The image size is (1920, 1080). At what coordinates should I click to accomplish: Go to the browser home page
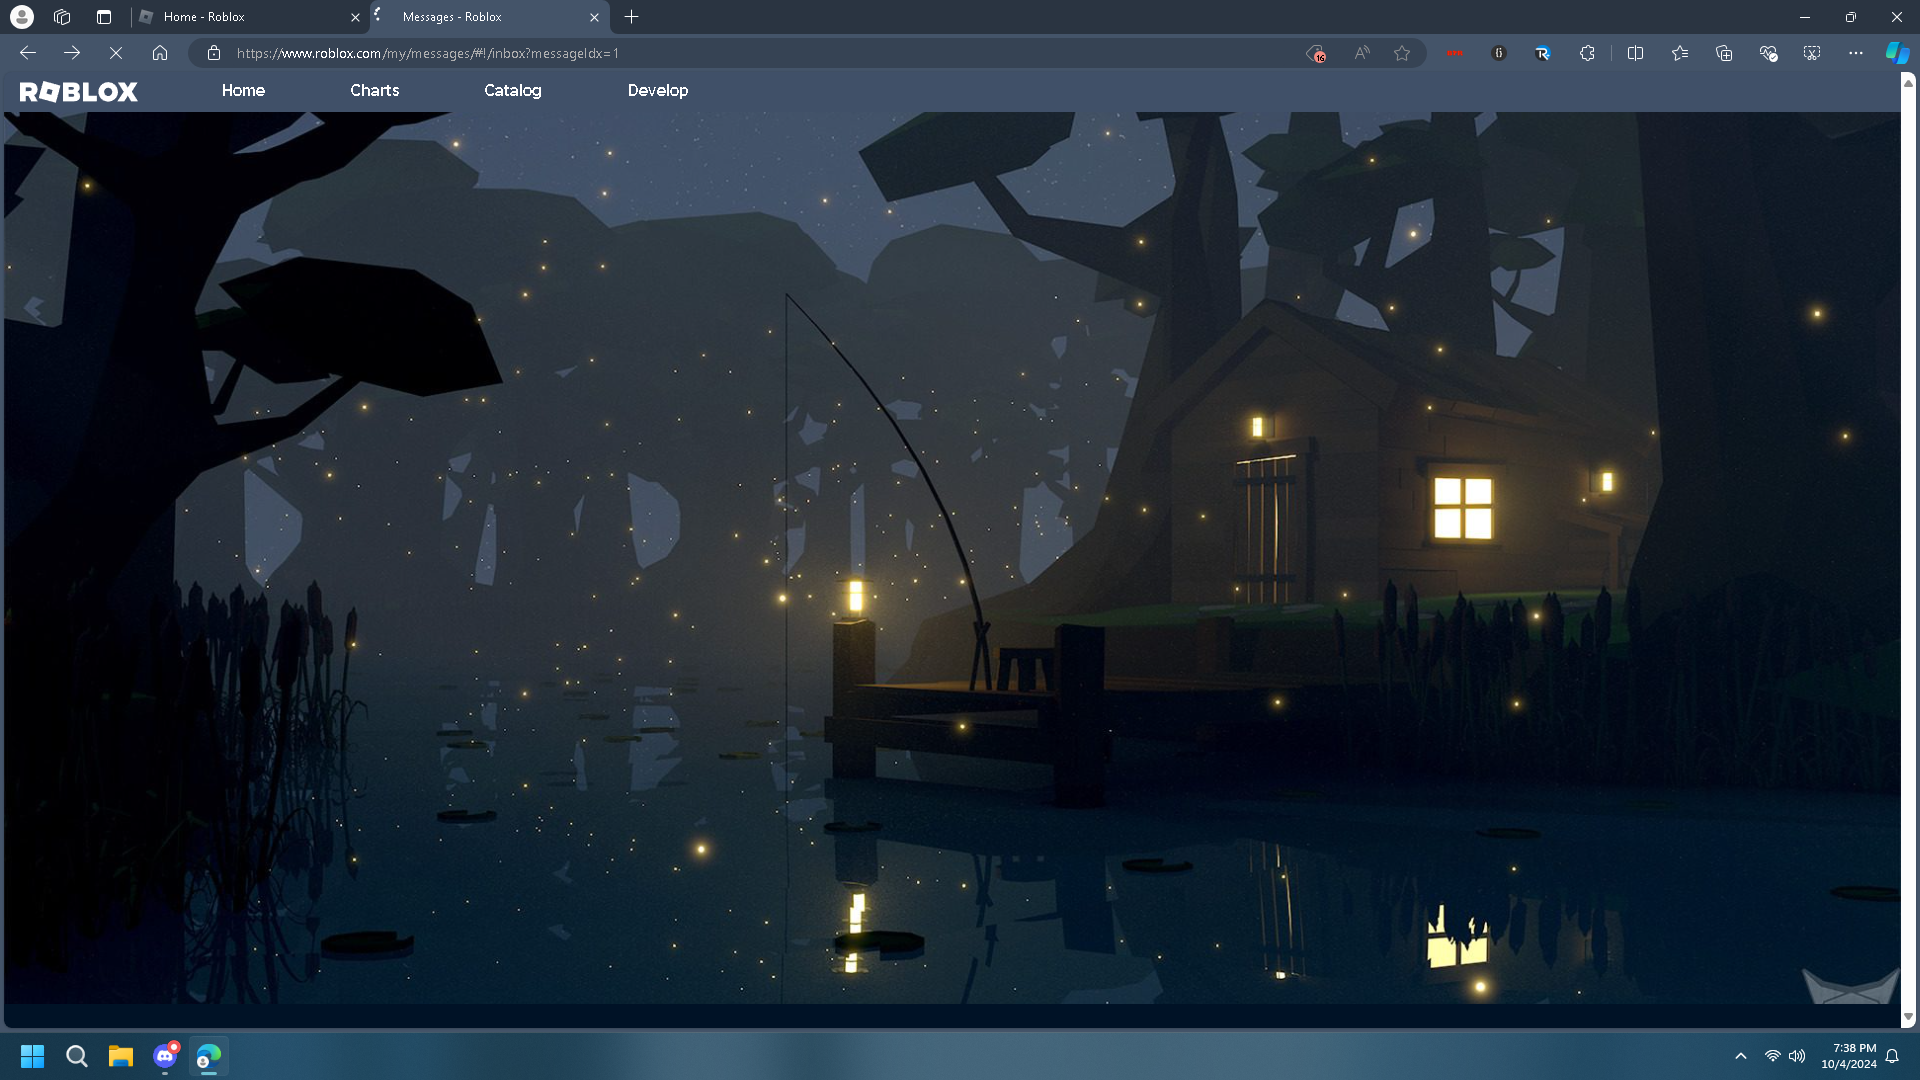[x=160, y=53]
